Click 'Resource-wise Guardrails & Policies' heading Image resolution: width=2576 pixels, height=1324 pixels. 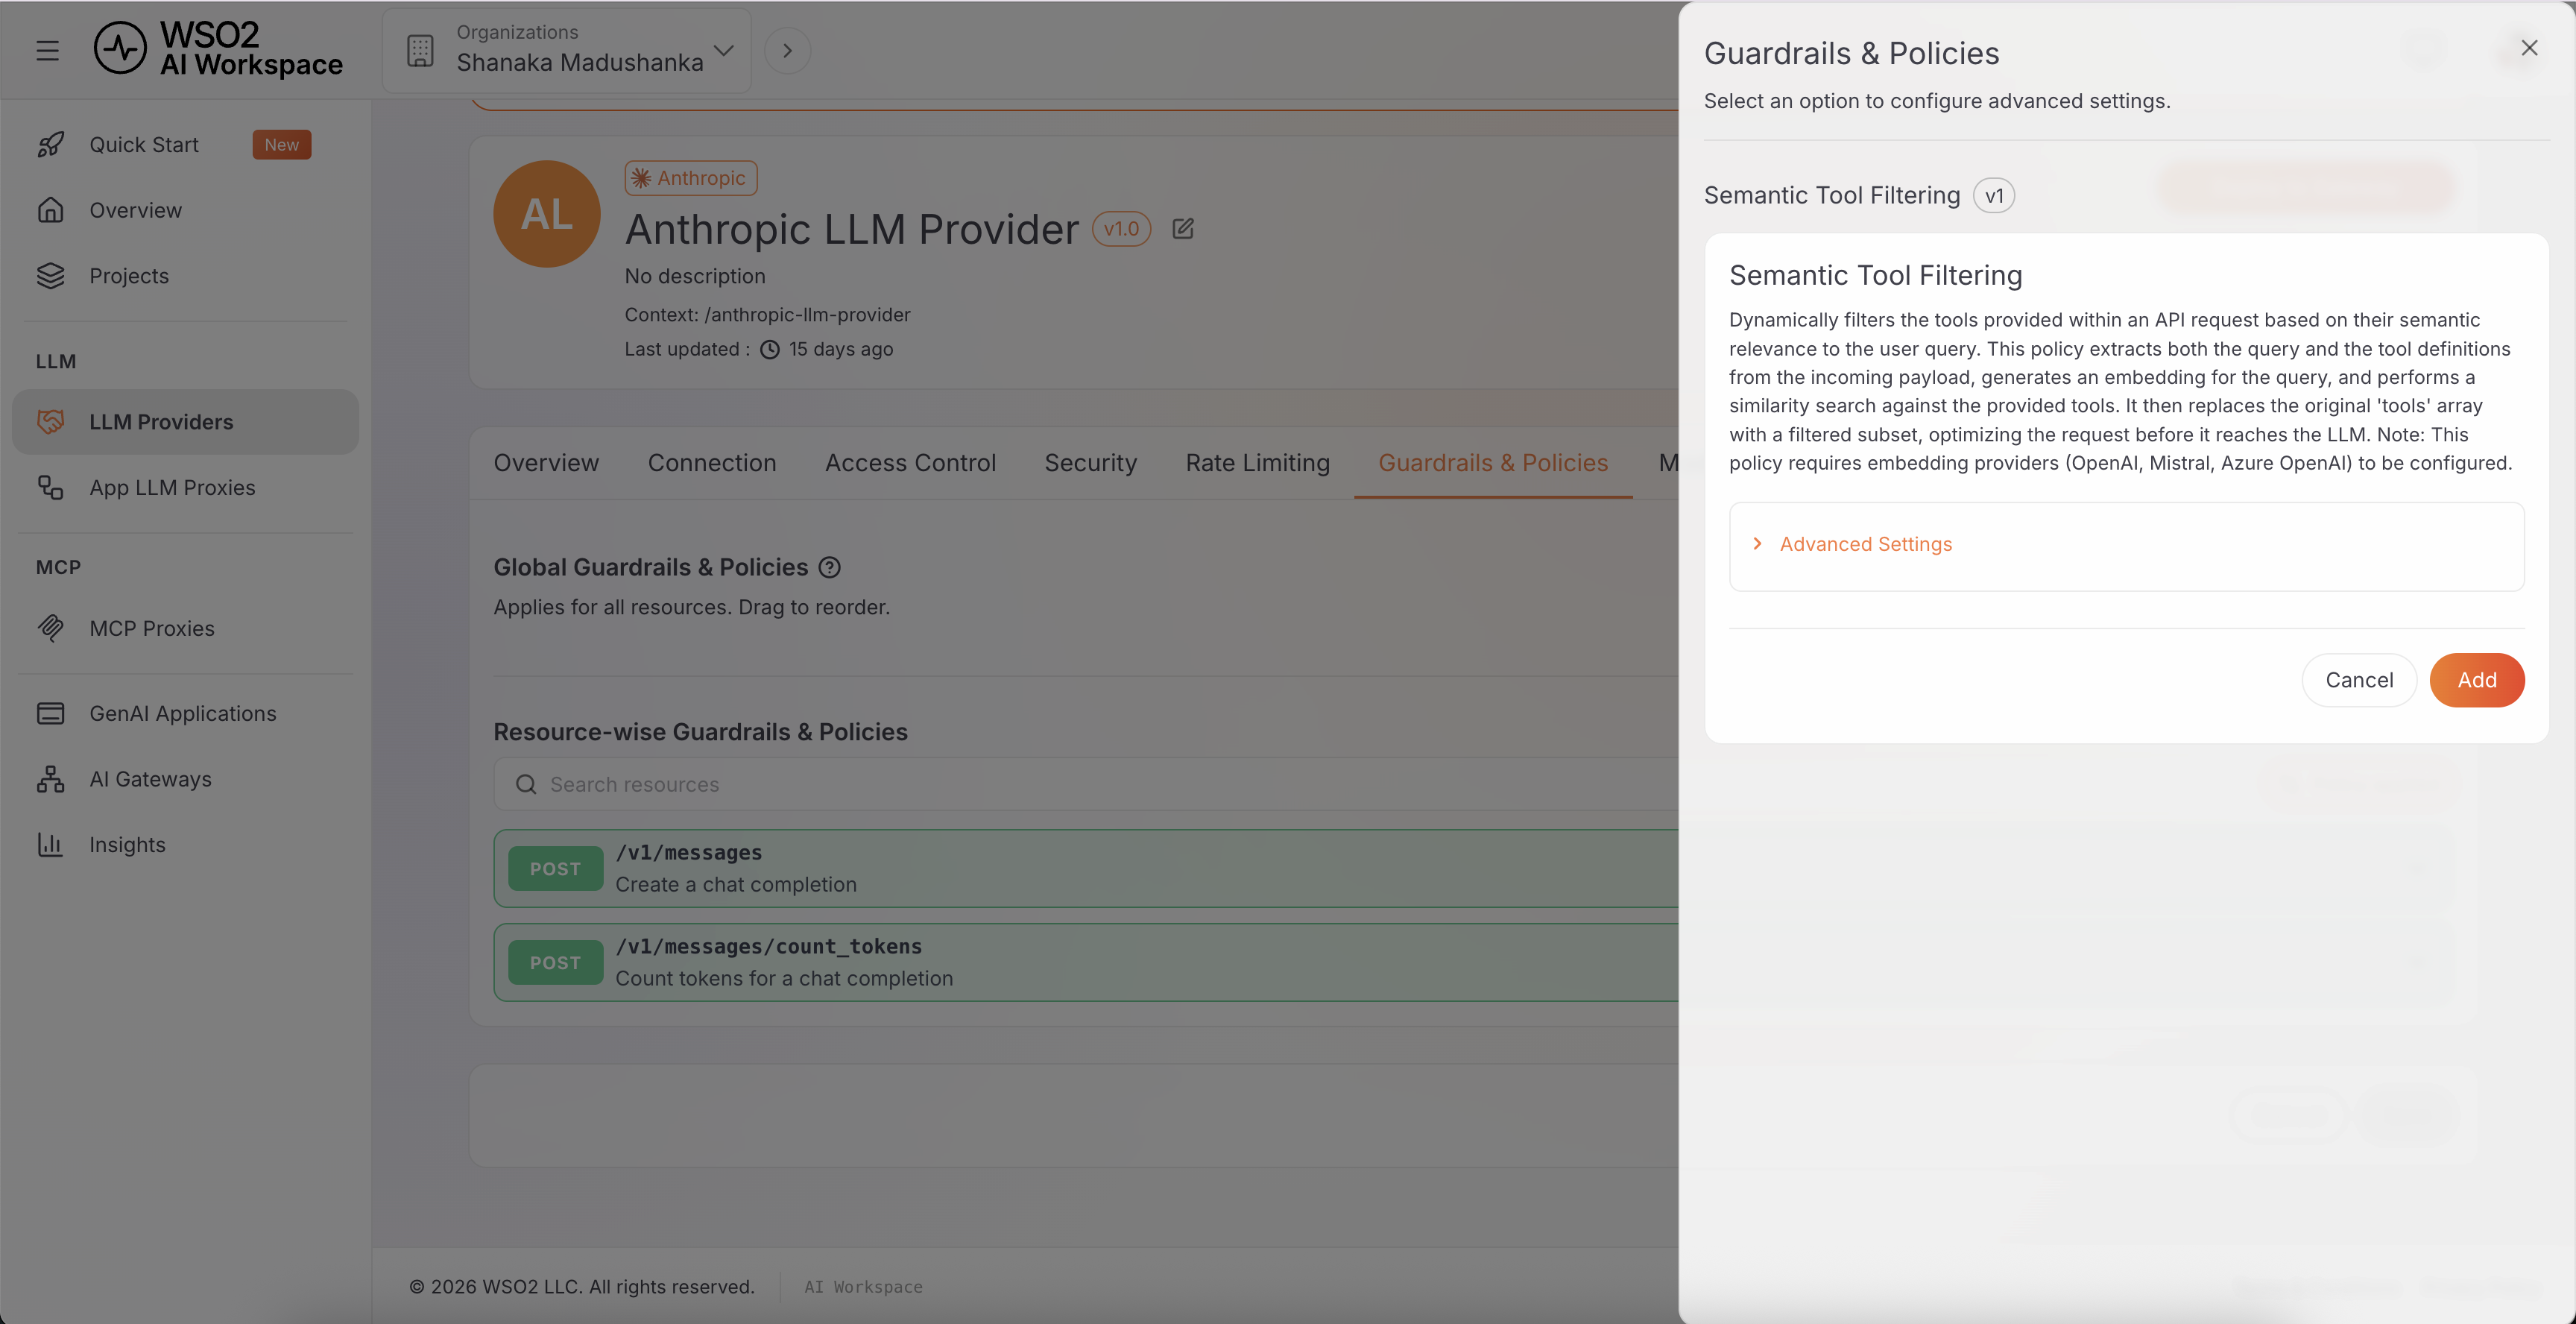pos(700,731)
